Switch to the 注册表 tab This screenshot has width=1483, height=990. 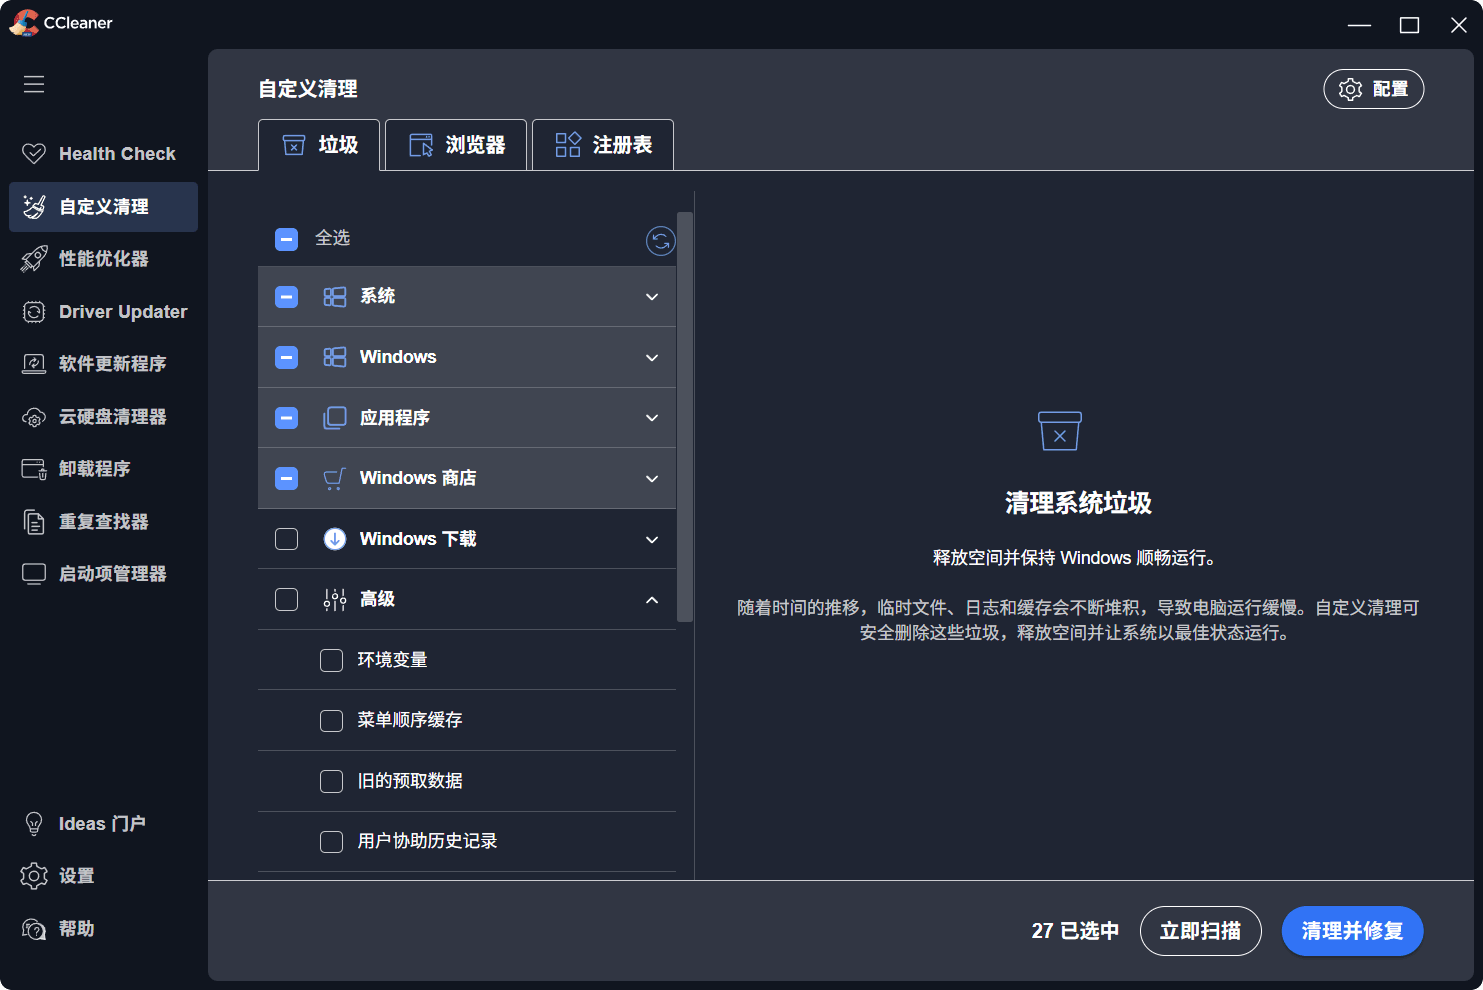[x=603, y=145]
